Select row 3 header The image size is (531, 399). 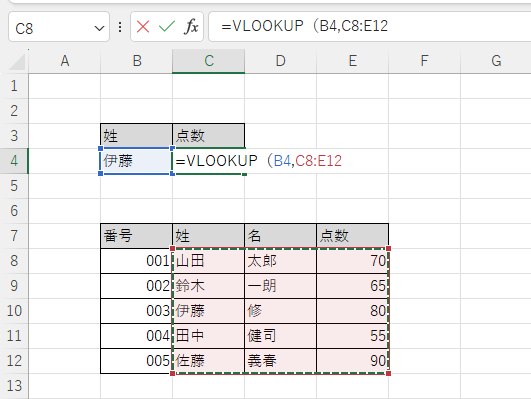14,136
